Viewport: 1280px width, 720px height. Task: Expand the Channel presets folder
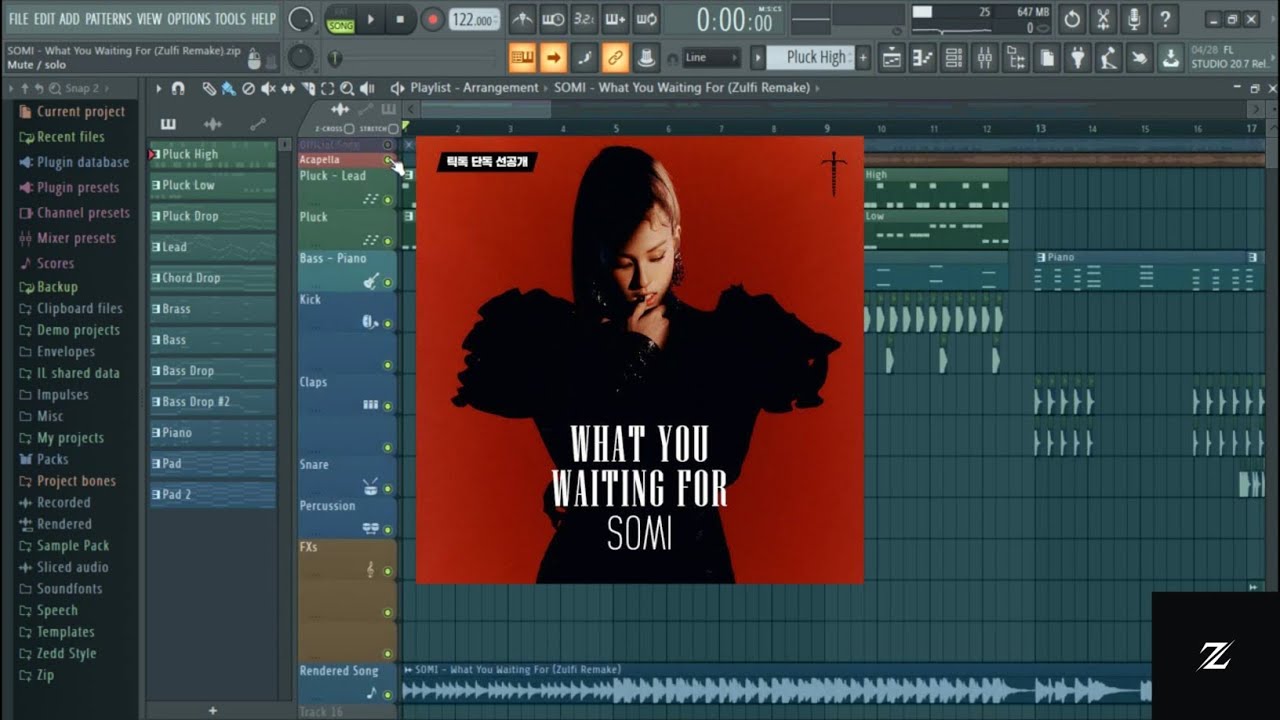(x=75, y=213)
